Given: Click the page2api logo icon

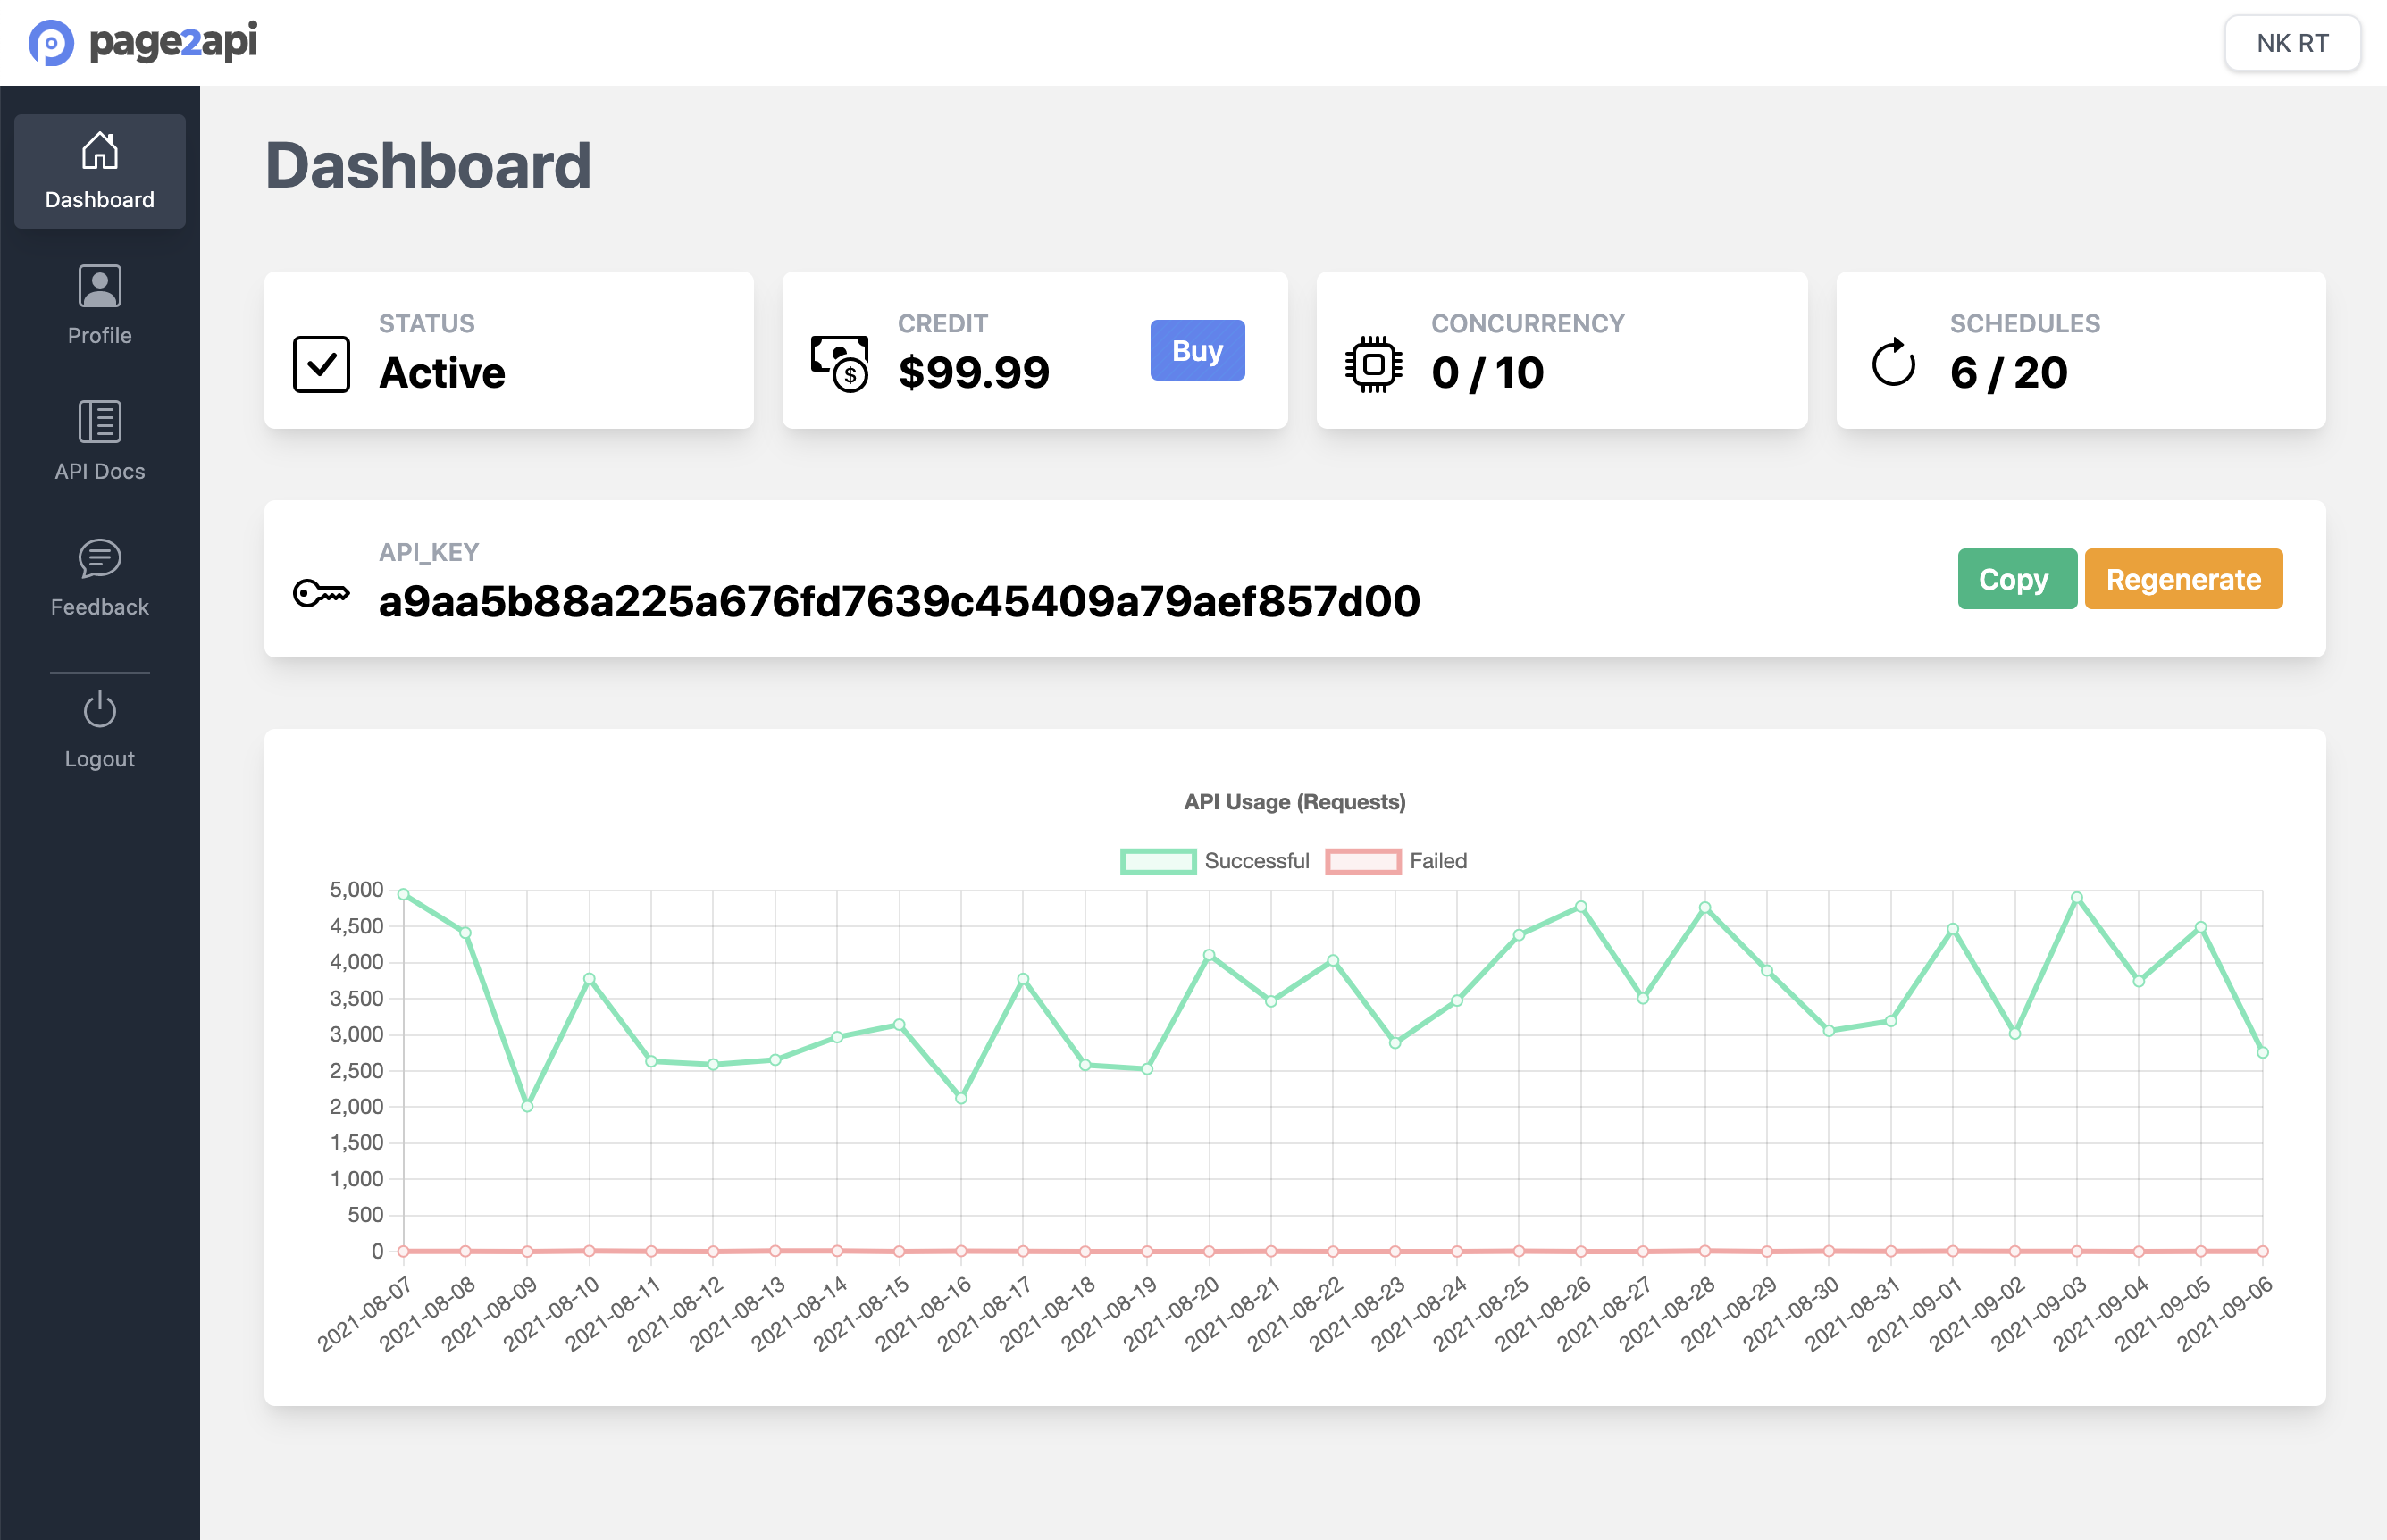Looking at the screenshot, I should tap(51, 43).
